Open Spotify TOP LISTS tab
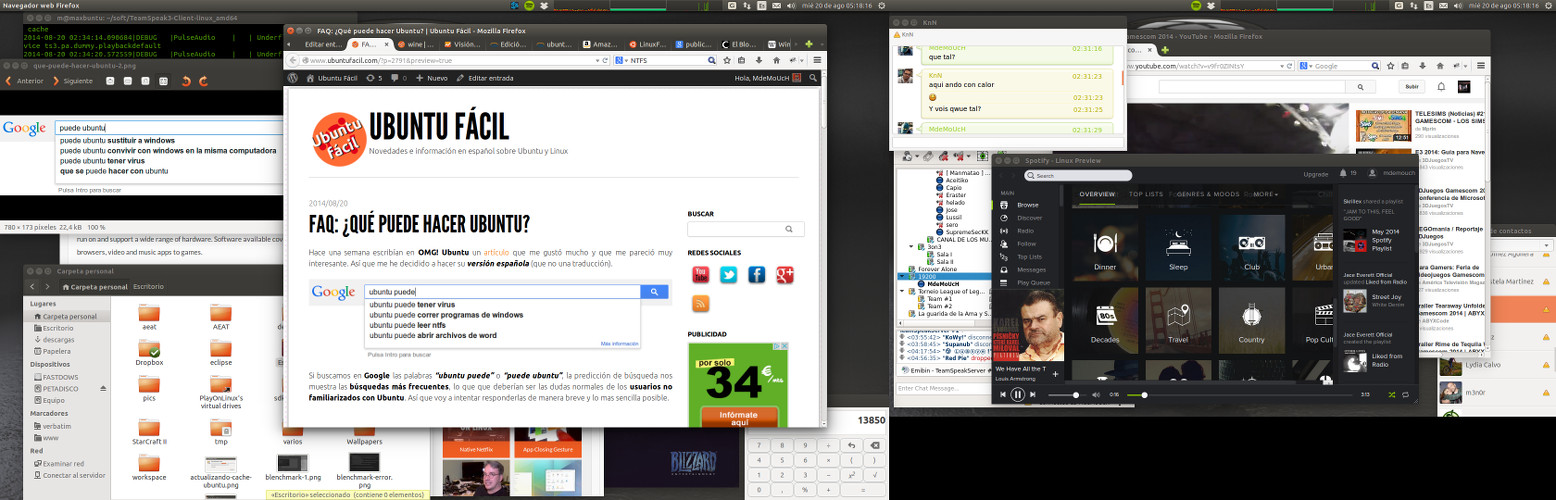This screenshot has width=1556, height=500. point(1146,194)
